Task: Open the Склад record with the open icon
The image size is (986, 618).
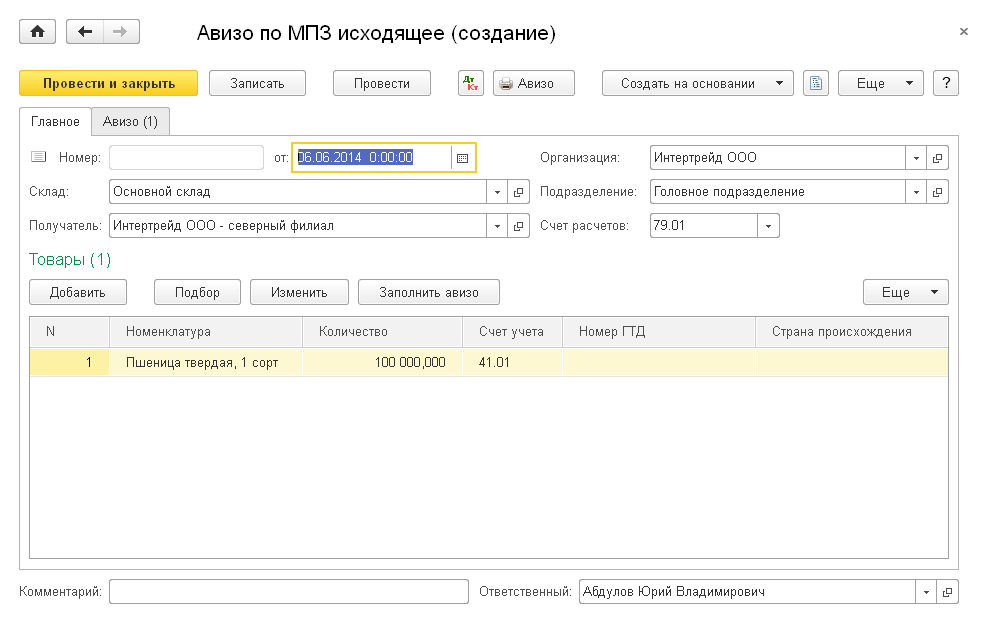Action: 518,192
